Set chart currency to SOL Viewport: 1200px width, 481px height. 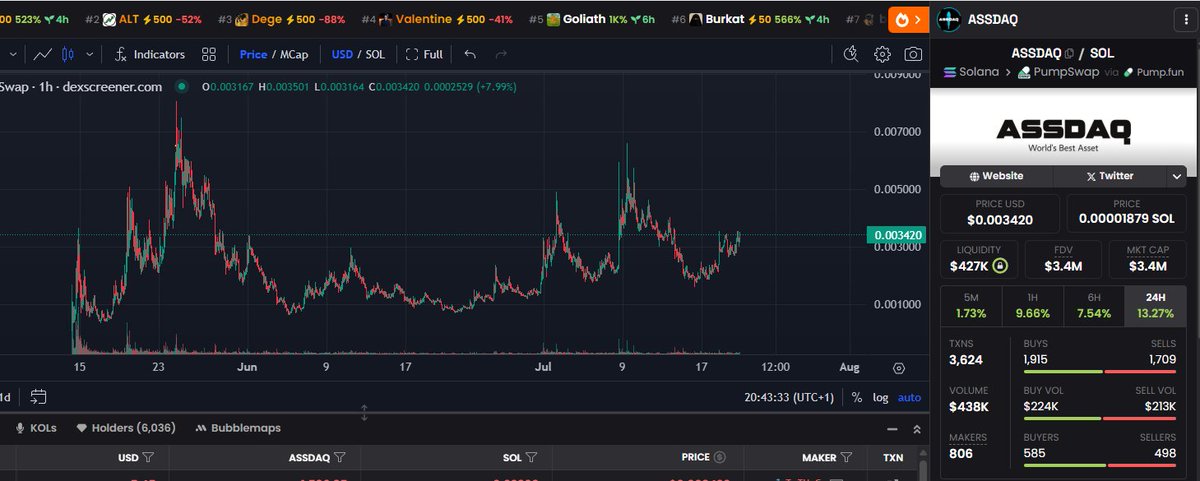(373, 54)
